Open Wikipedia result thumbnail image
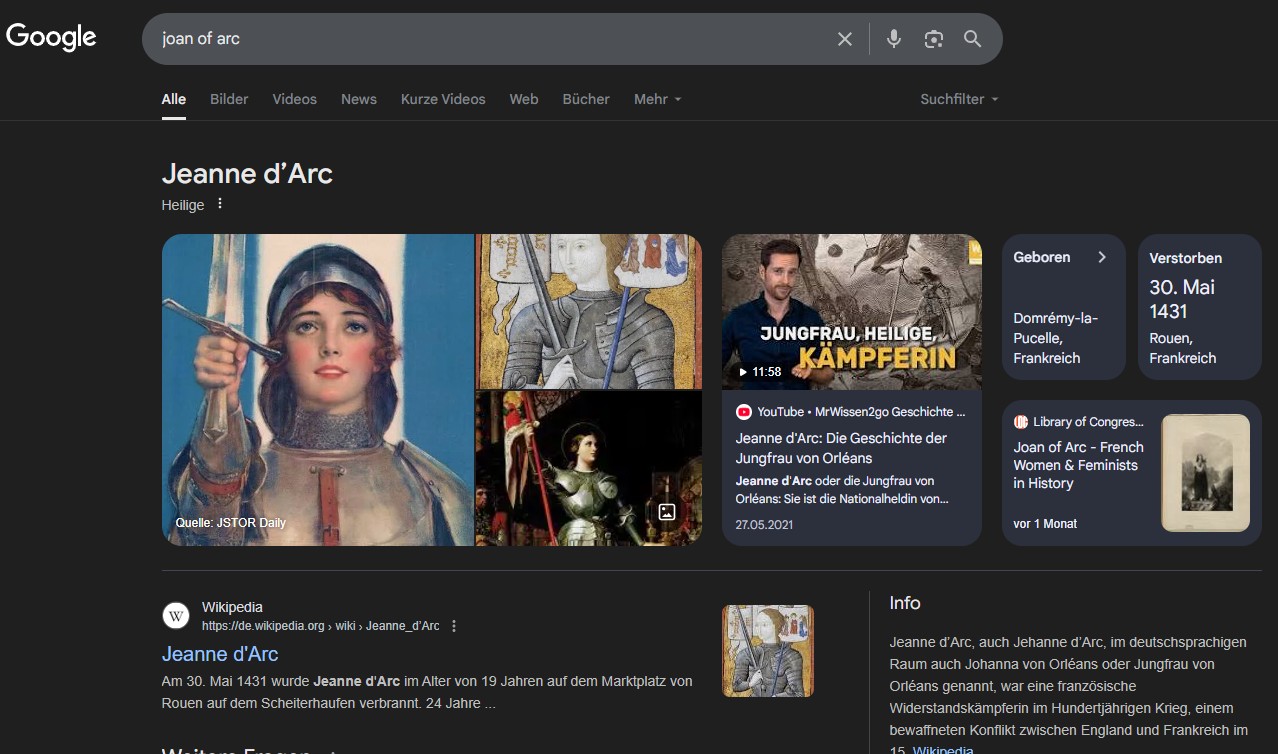Viewport: 1278px width, 754px height. tap(768, 651)
